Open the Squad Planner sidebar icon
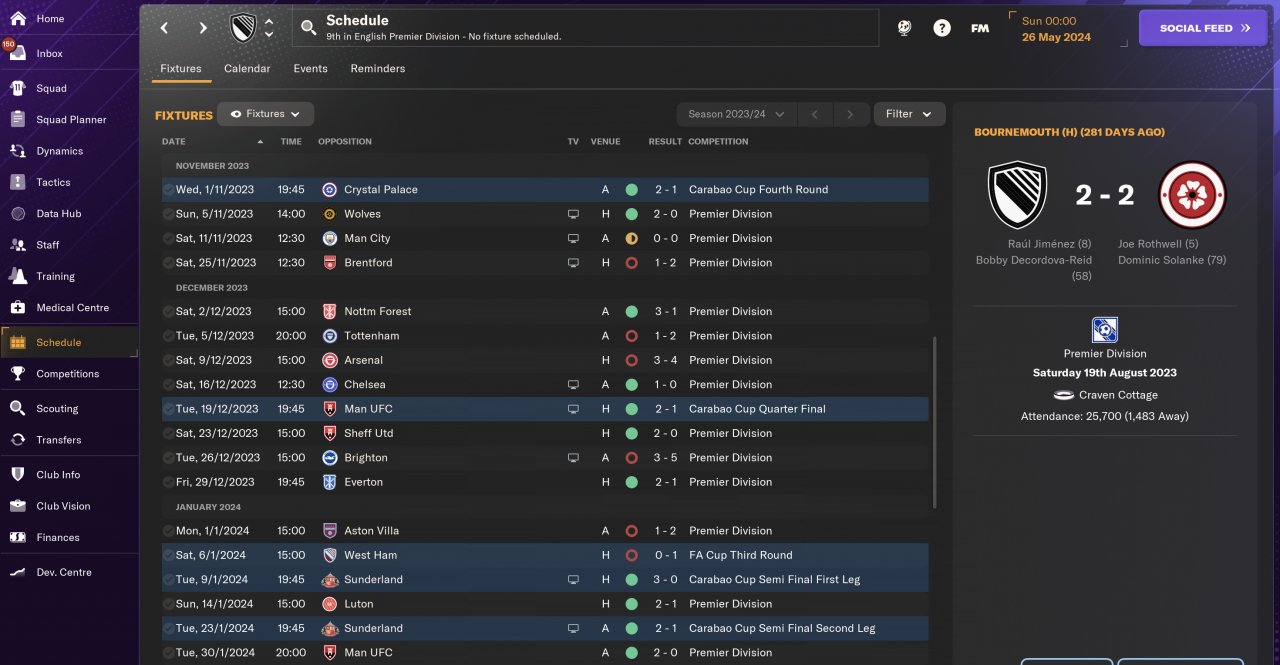The height and width of the screenshot is (665, 1280). [18, 120]
